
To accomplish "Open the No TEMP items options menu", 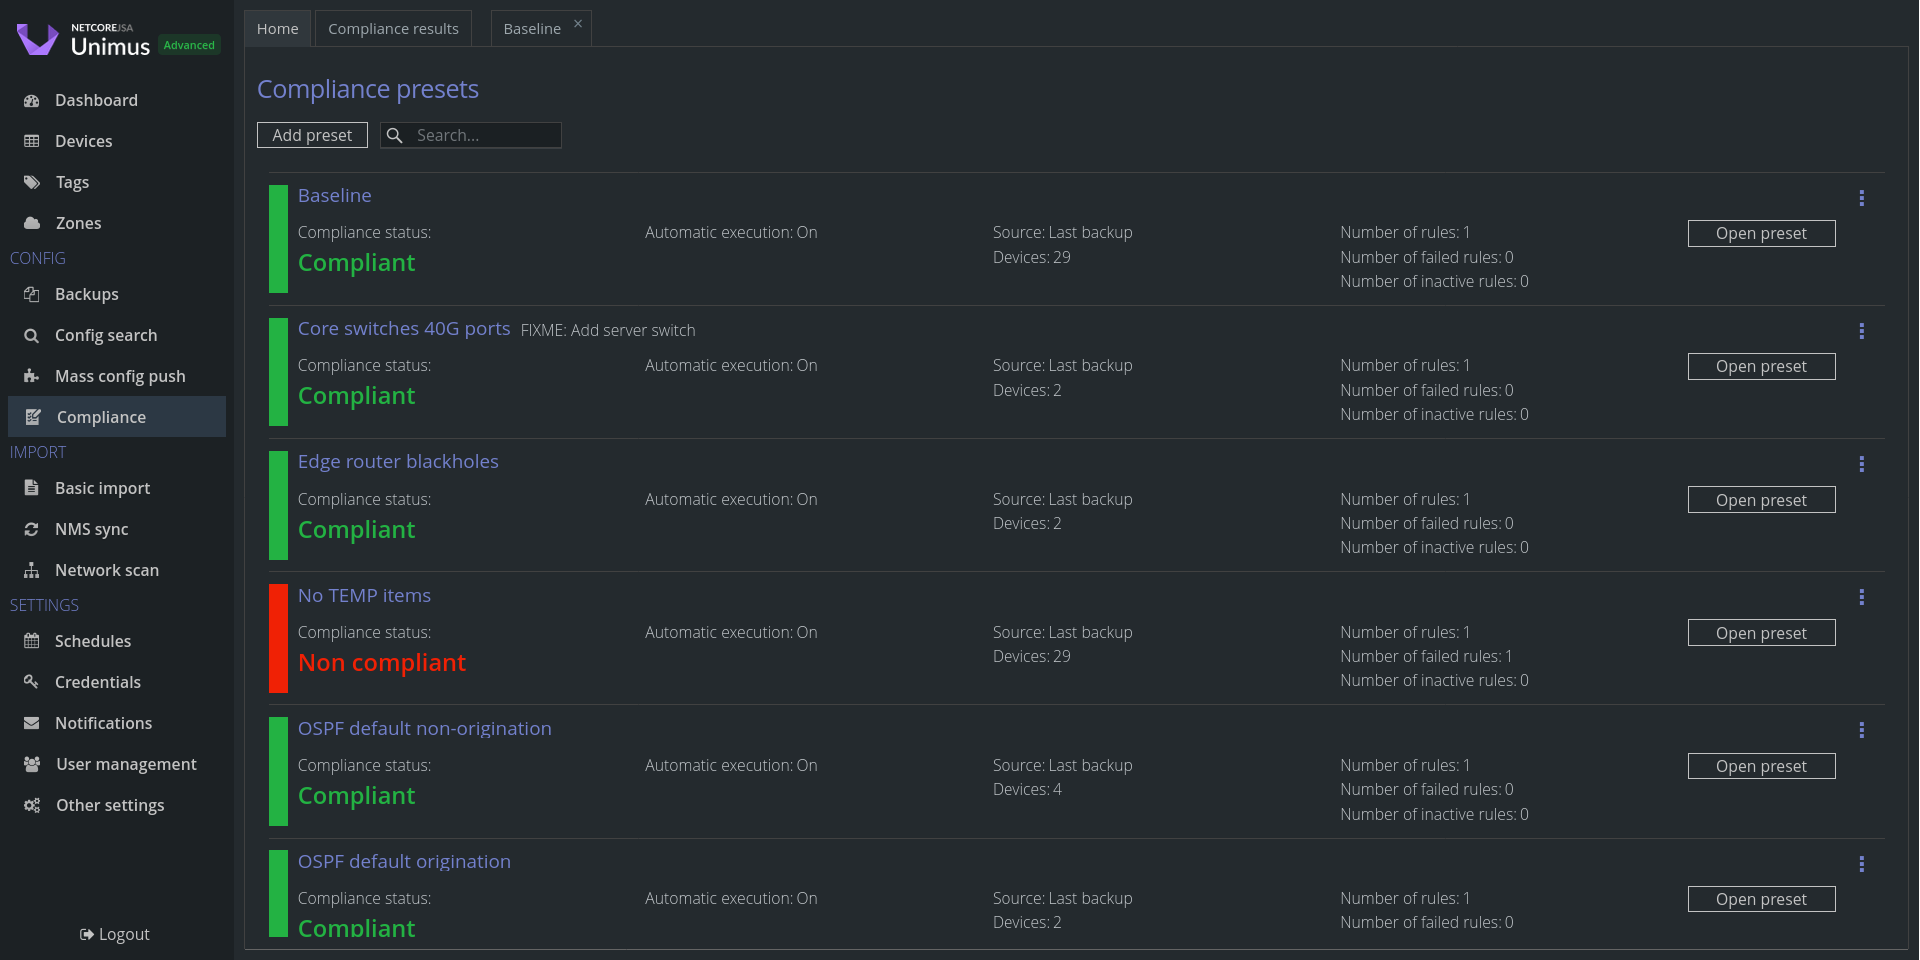I will coord(1861,597).
